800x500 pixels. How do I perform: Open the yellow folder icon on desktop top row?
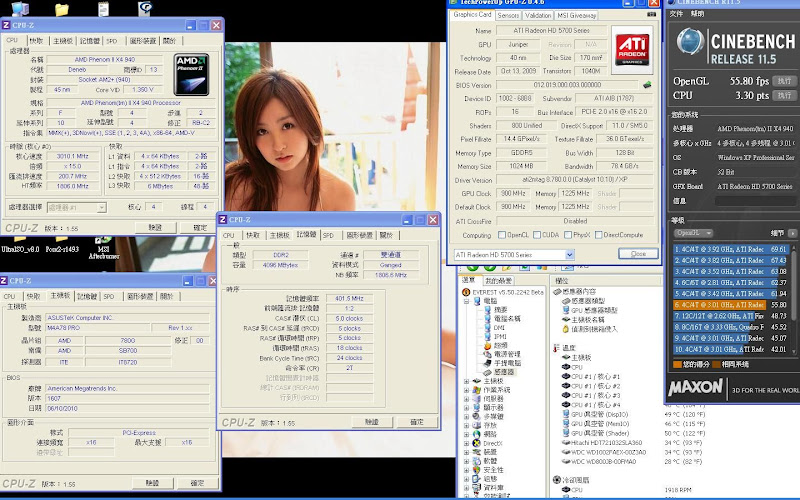[x=62, y=9]
